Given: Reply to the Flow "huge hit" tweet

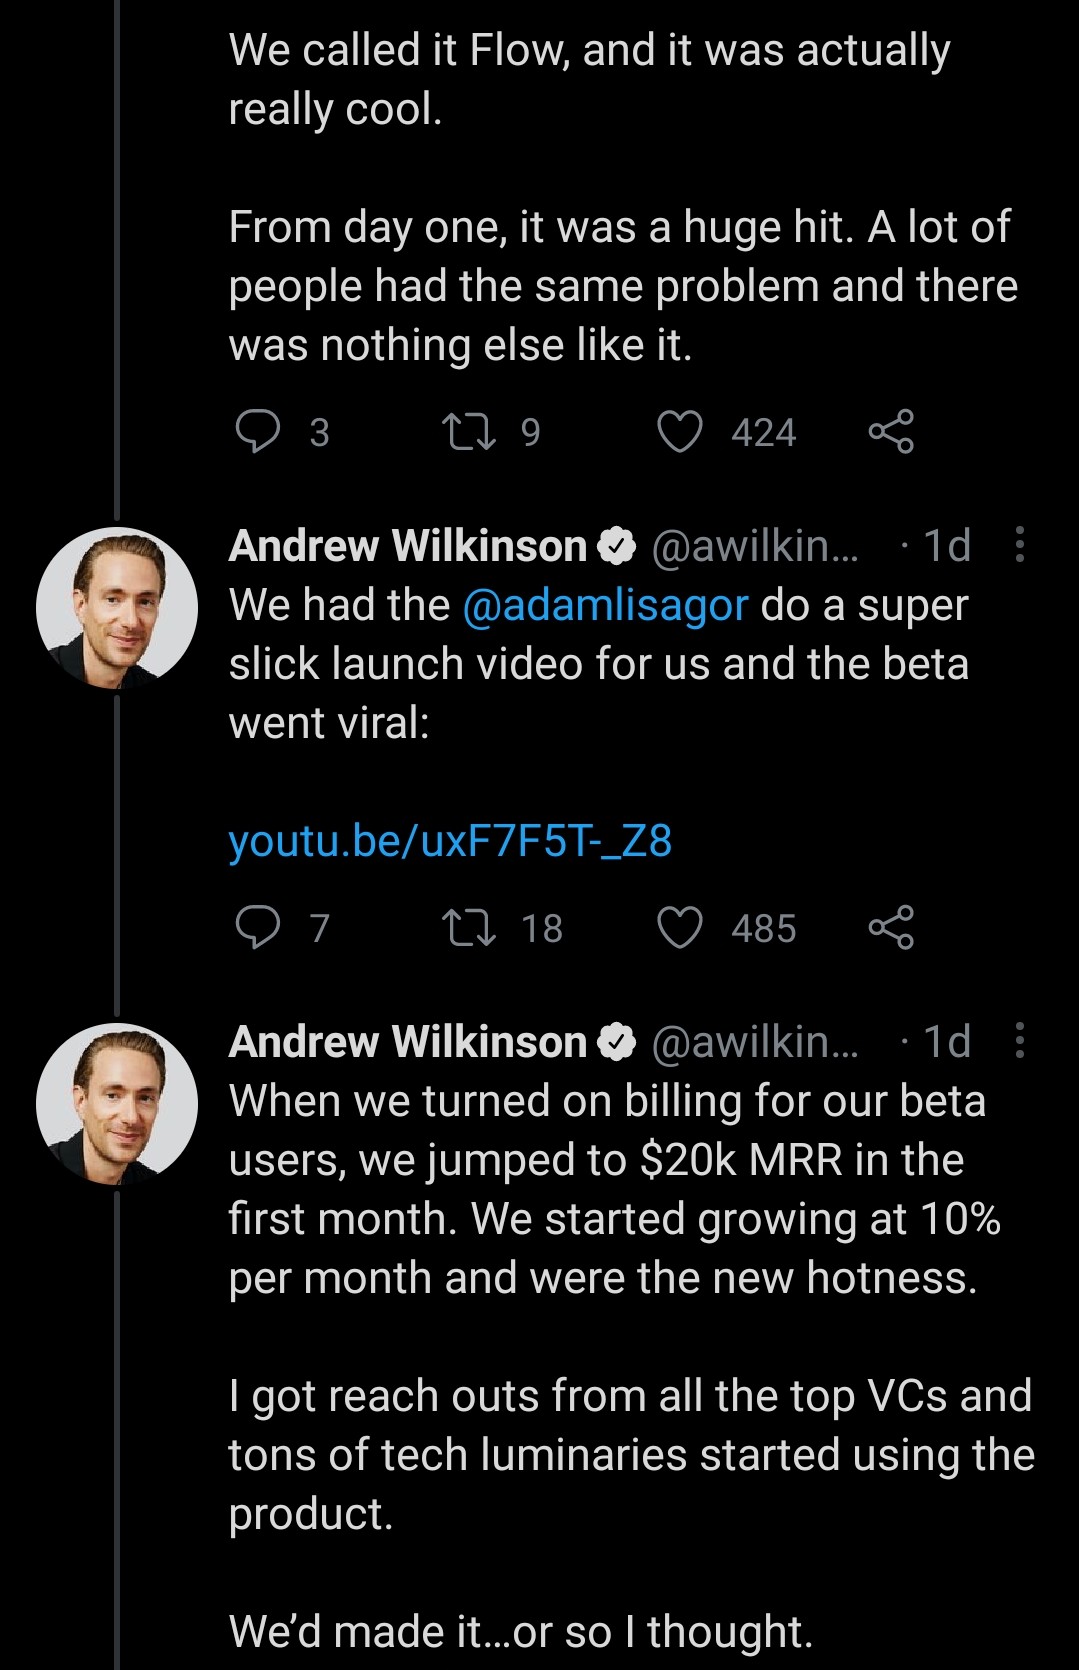Looking at the screenshot, I should pos(258,432).
